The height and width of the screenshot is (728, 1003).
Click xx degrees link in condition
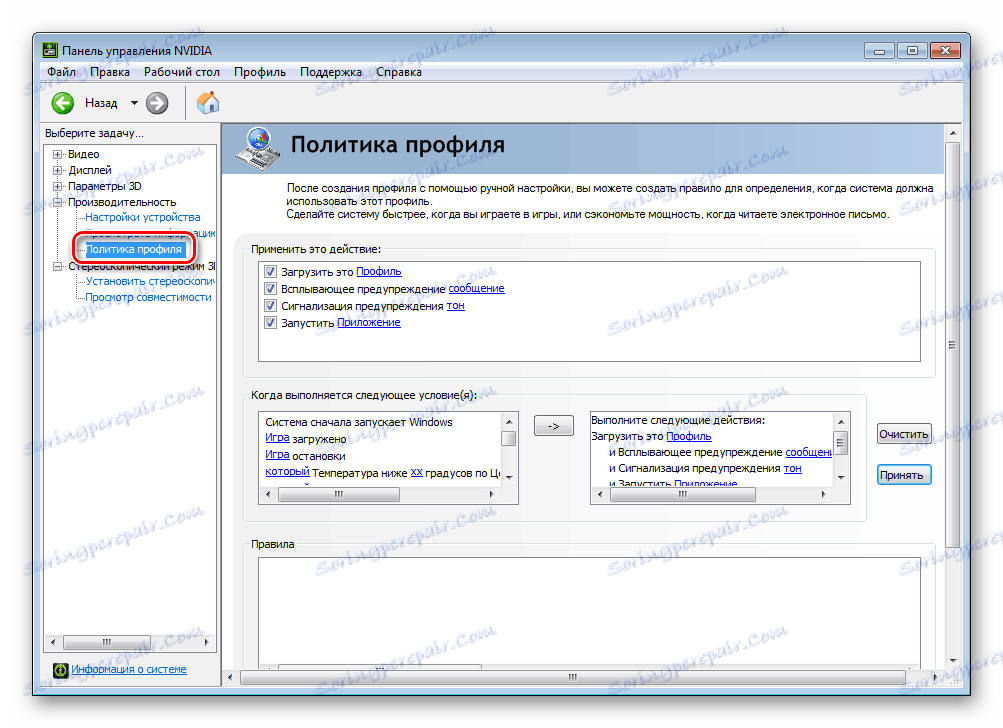point(416,473)
